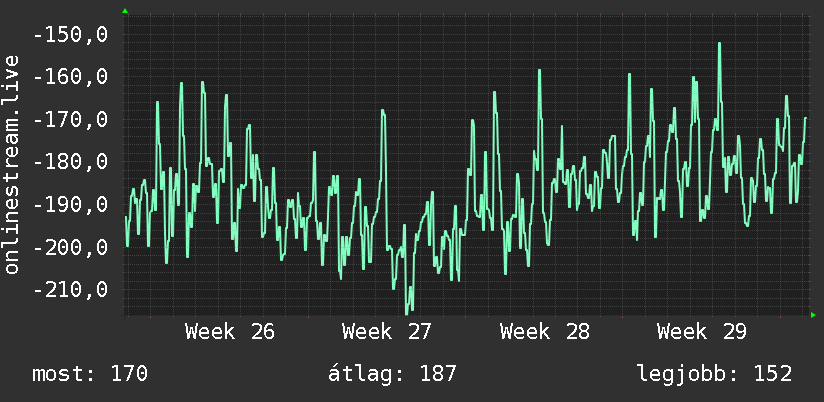
Task: Click the green arrow ending the X axis
Action: (x=813, y=315)
